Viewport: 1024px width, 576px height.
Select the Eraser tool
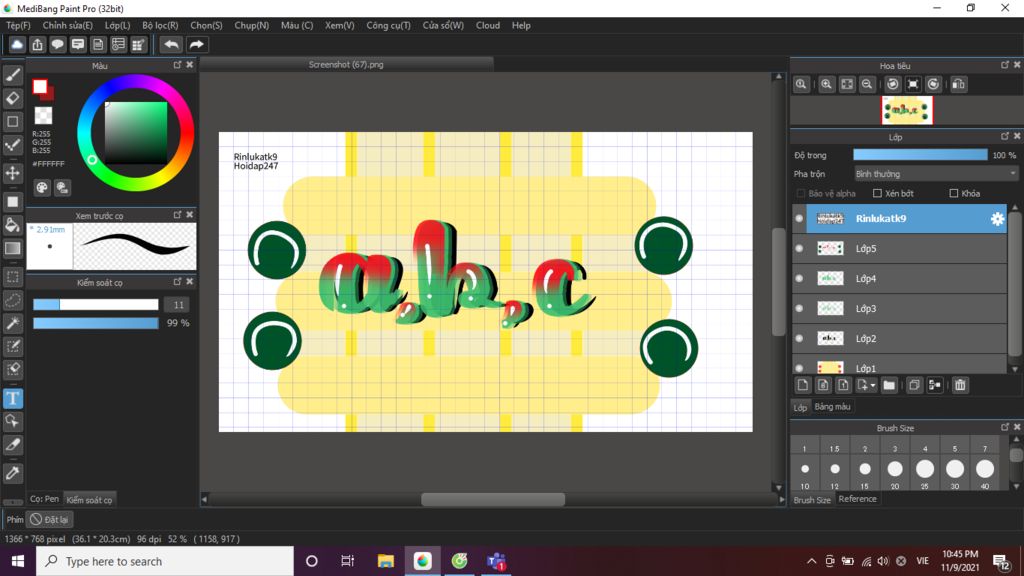(x=12, y=98)
